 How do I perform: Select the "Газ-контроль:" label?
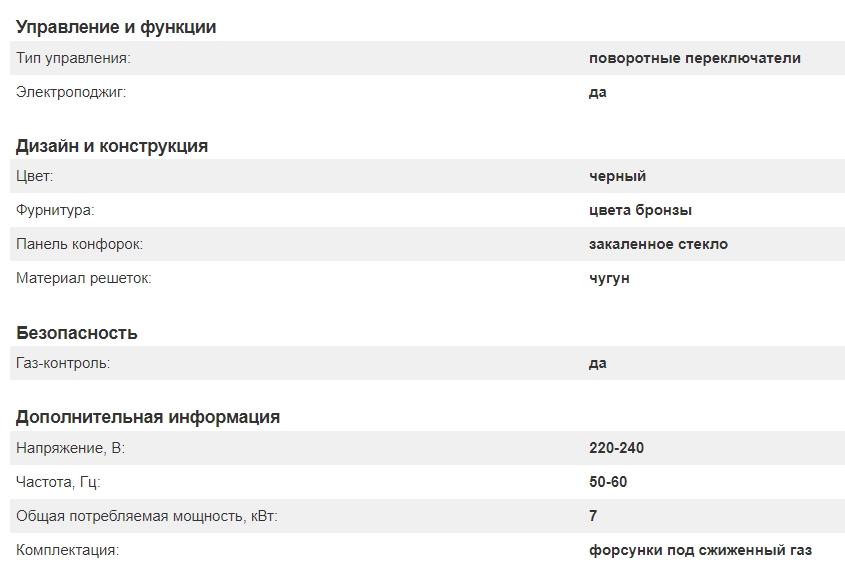(x=63, y=363)
